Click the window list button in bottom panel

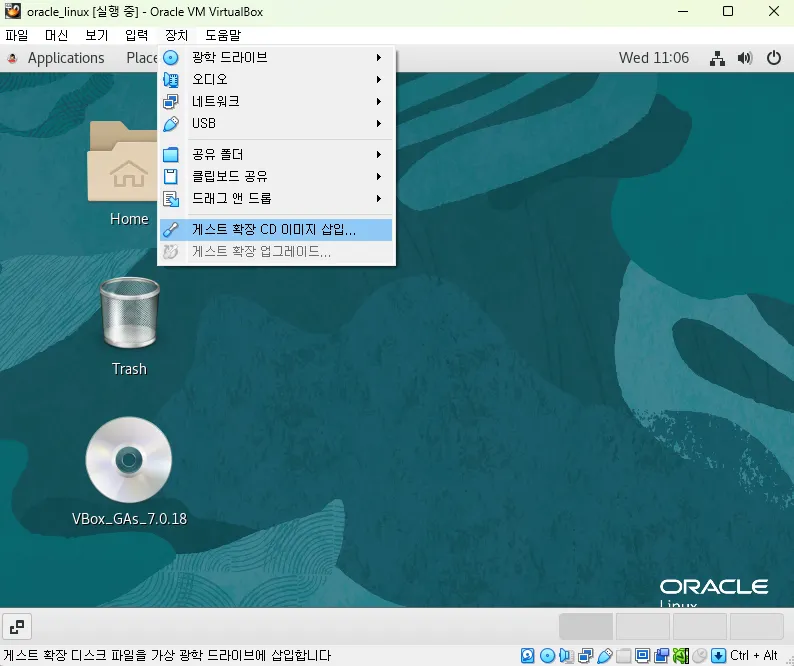pos(17,626)
